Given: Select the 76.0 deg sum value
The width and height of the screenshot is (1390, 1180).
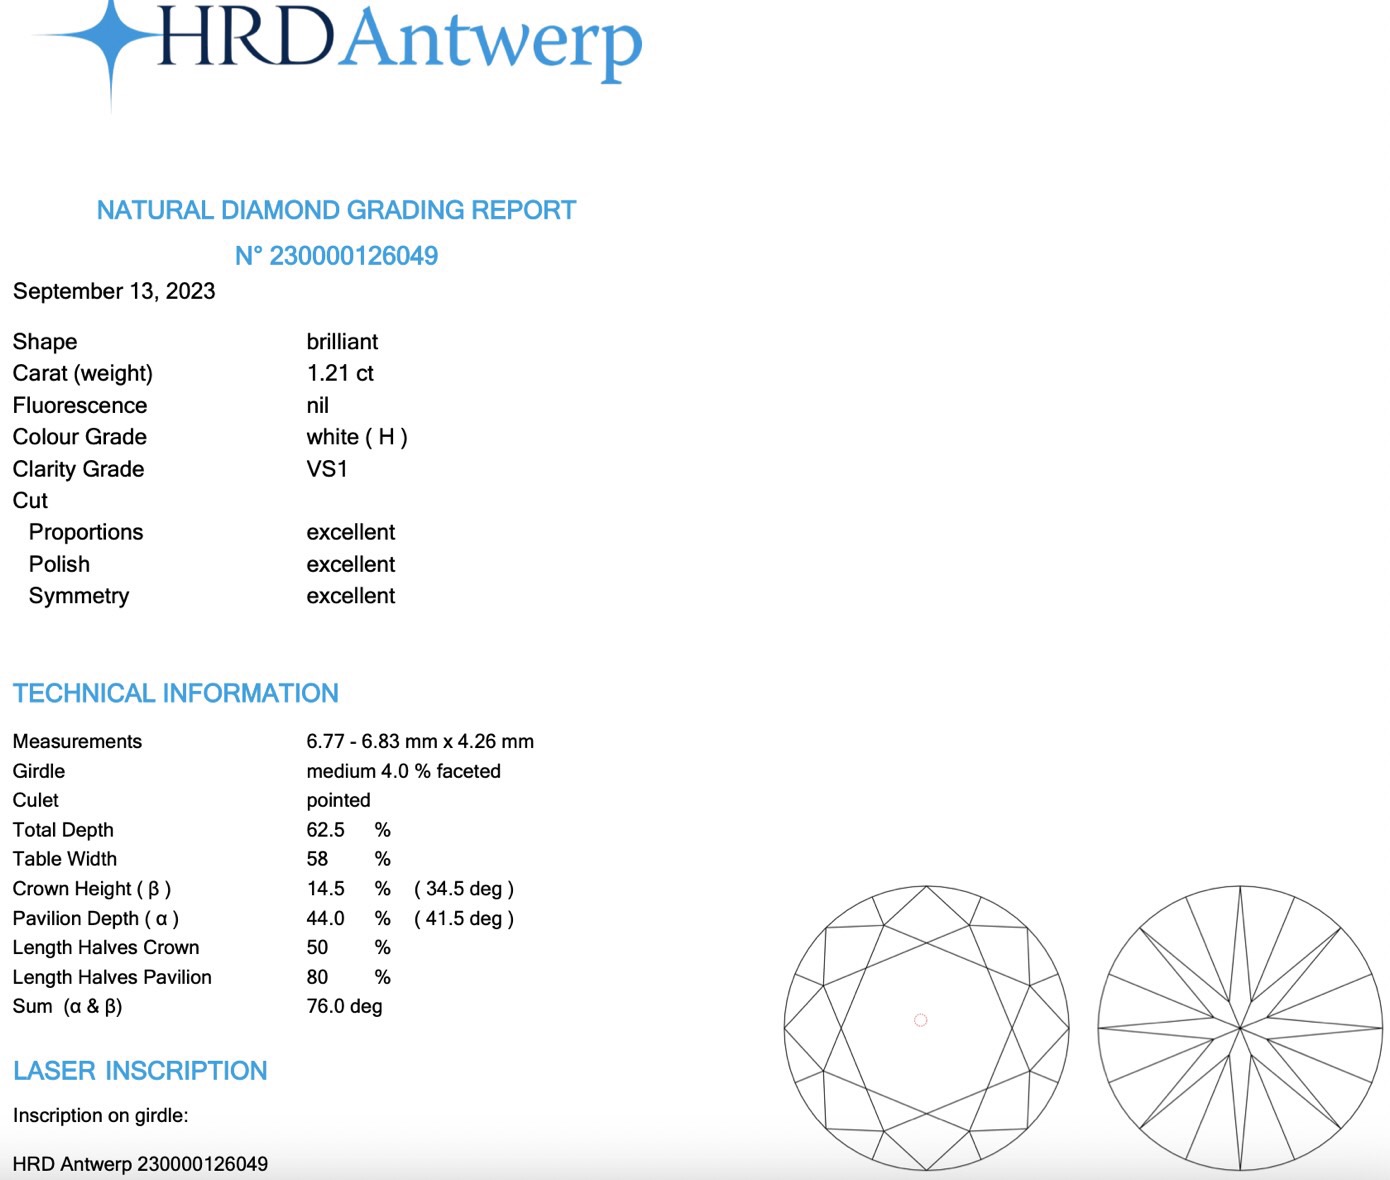Looking at the screenshot, I should pyautogui.click(x=344, y=1006).
